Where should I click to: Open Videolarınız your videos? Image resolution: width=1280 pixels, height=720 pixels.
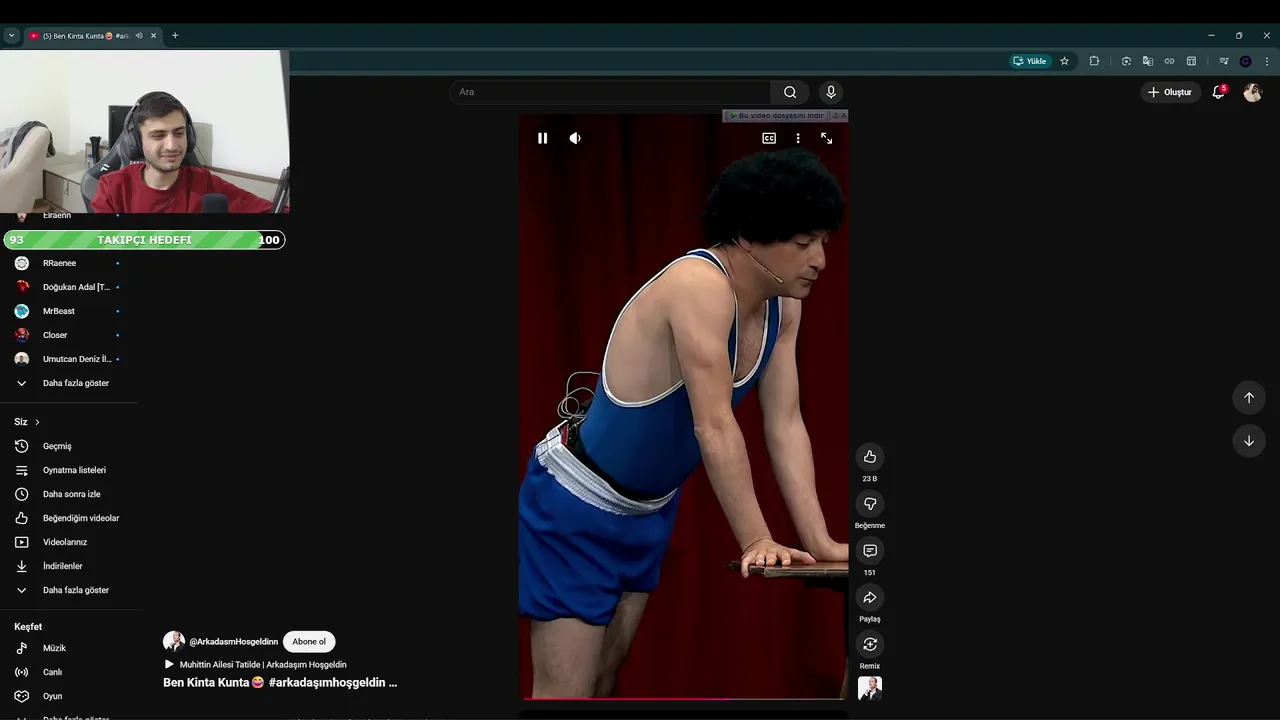[x=69, y=542]
